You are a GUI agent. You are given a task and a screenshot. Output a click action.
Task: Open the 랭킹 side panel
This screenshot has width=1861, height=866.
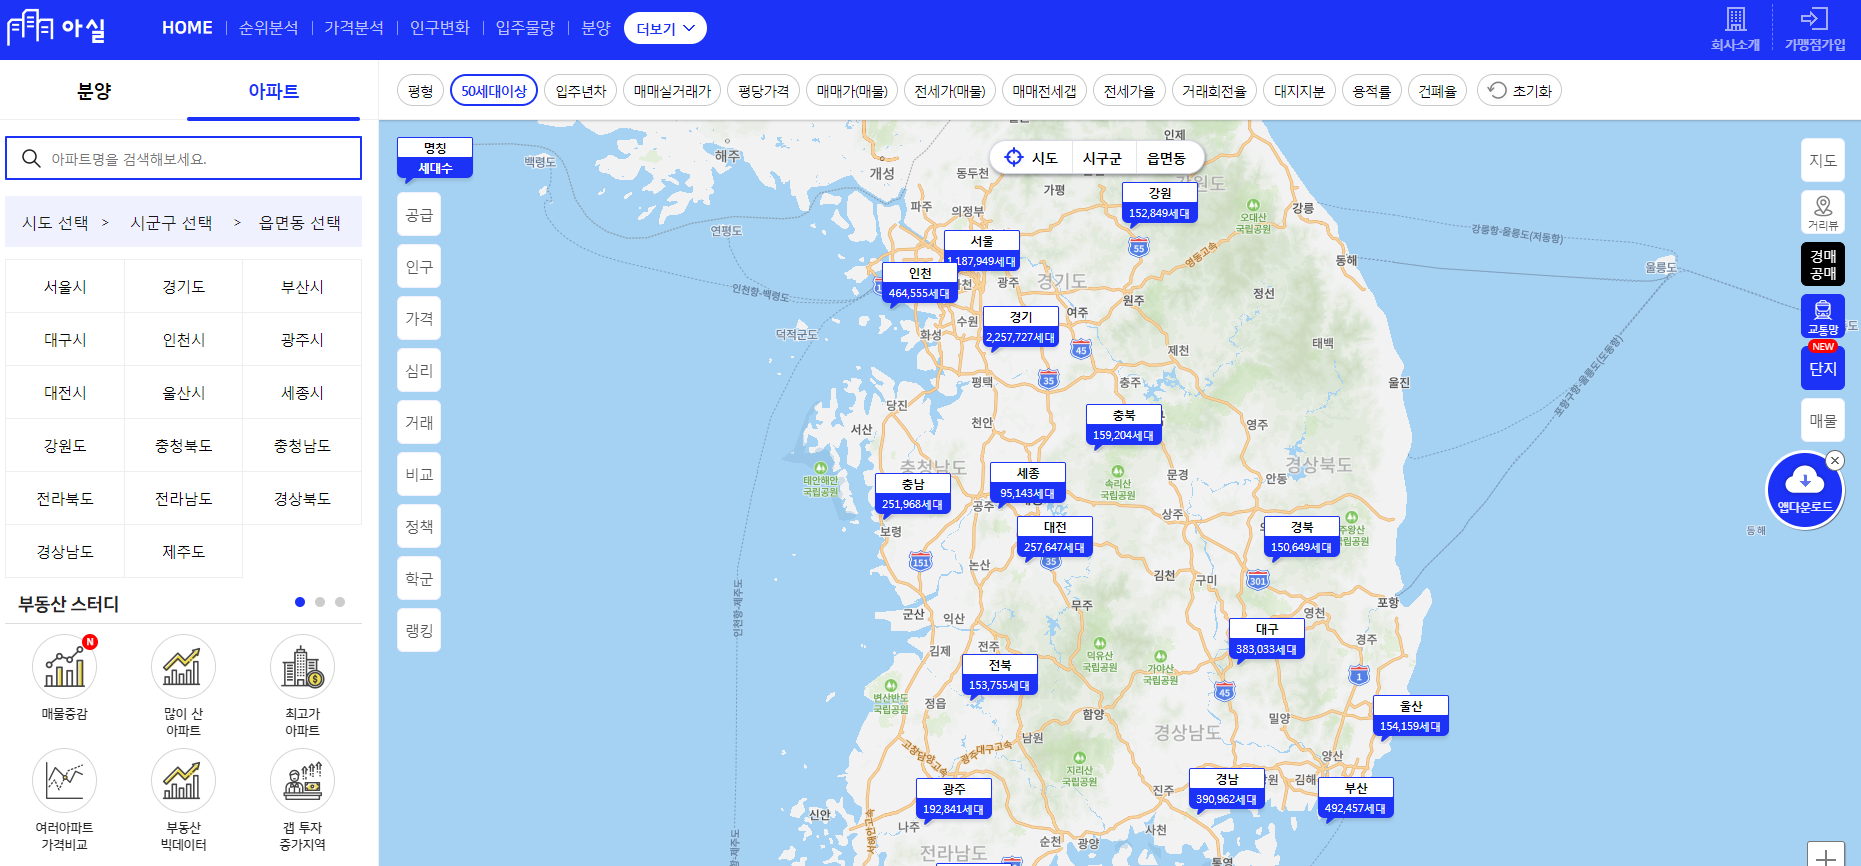419,631
